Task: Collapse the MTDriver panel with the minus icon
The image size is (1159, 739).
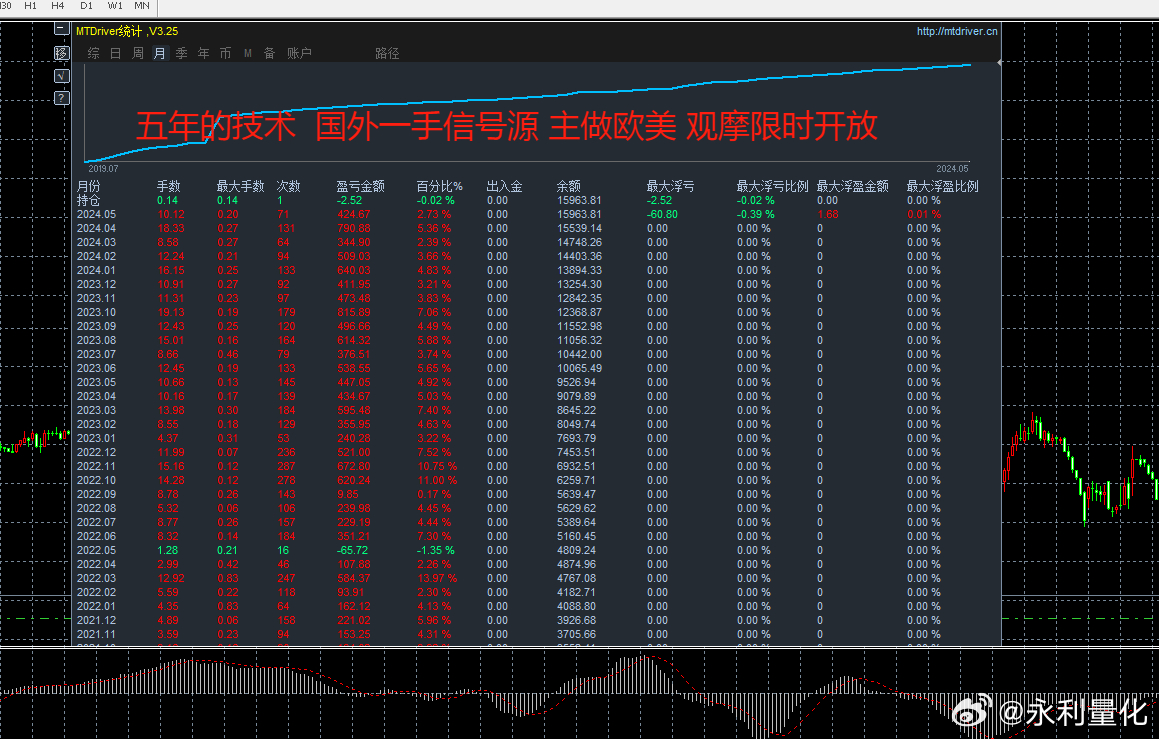Action: (x=62, y=29)
